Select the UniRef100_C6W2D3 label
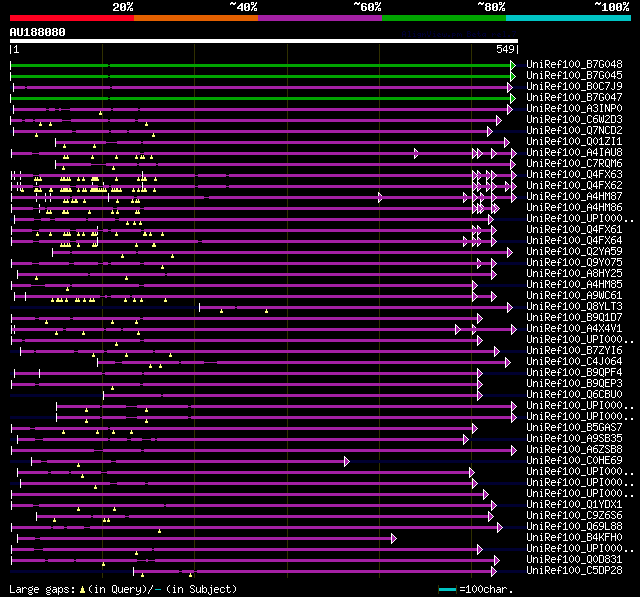The image size is (640, 597). click(574, 120)
